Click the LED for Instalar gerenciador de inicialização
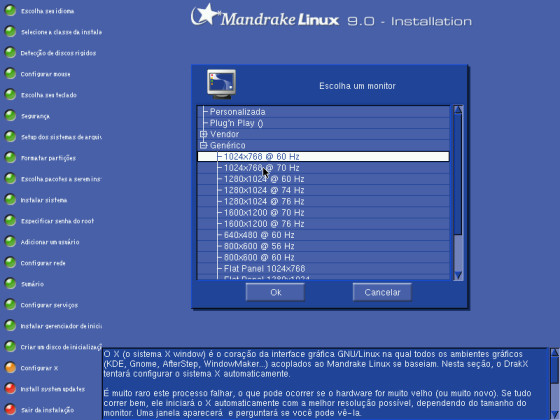560x420 pixels. pyautogui.click(x=10, y=326)
